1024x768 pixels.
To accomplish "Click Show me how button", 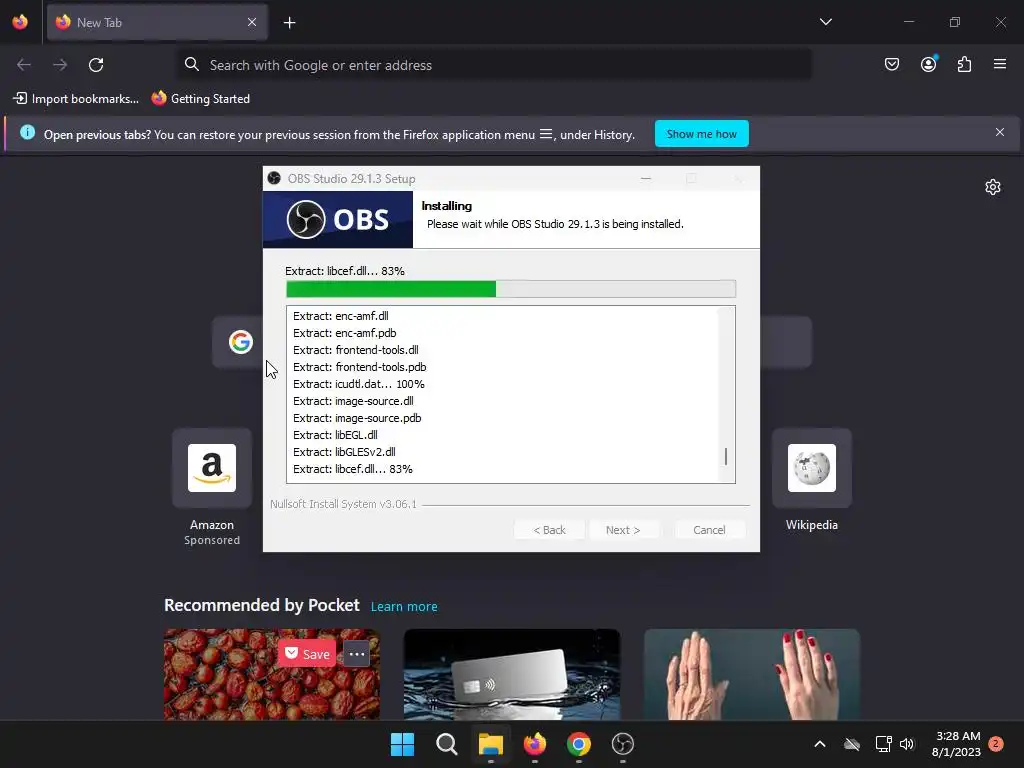I will tap(701, 134).
